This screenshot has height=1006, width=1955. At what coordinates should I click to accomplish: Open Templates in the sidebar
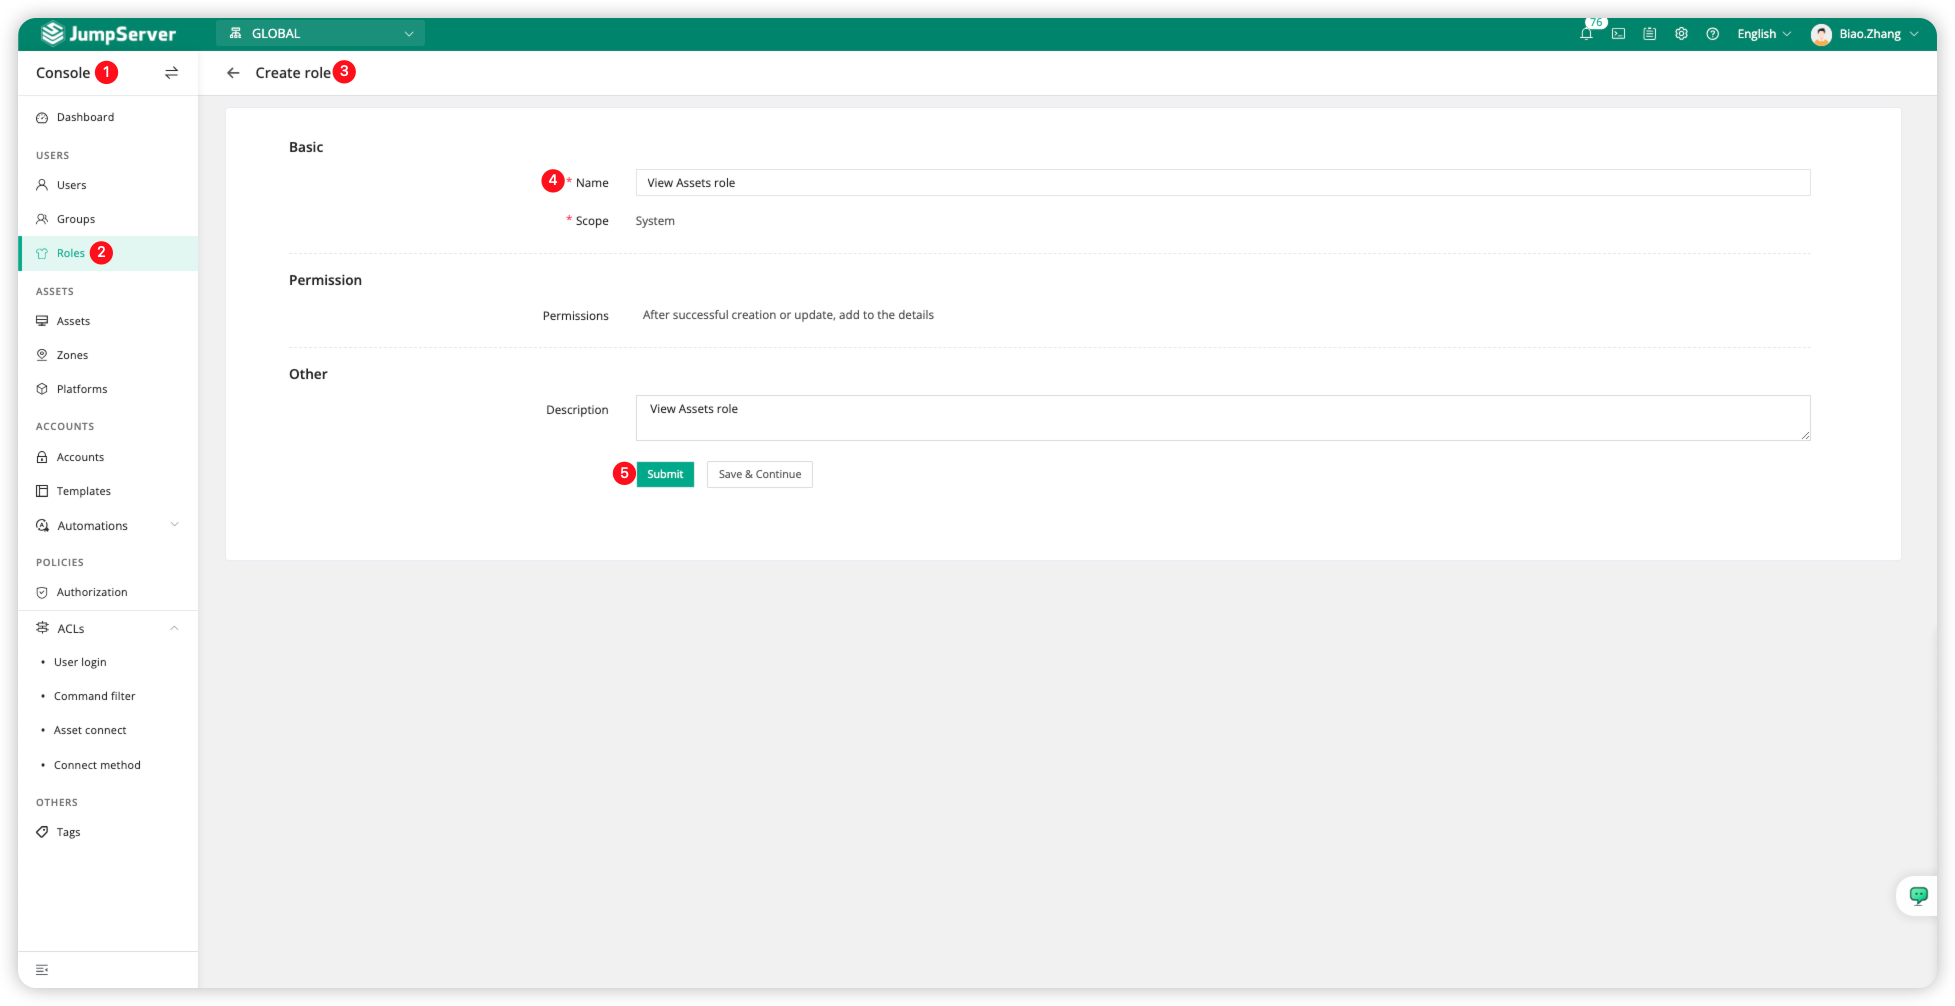[x=108, y=491]
